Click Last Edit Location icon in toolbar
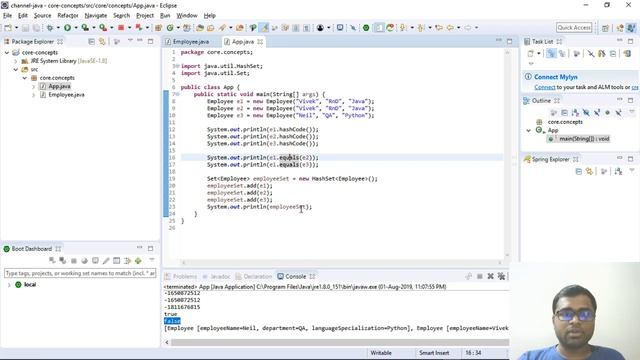This screenshot has height=360, width=640. (439, 28)
